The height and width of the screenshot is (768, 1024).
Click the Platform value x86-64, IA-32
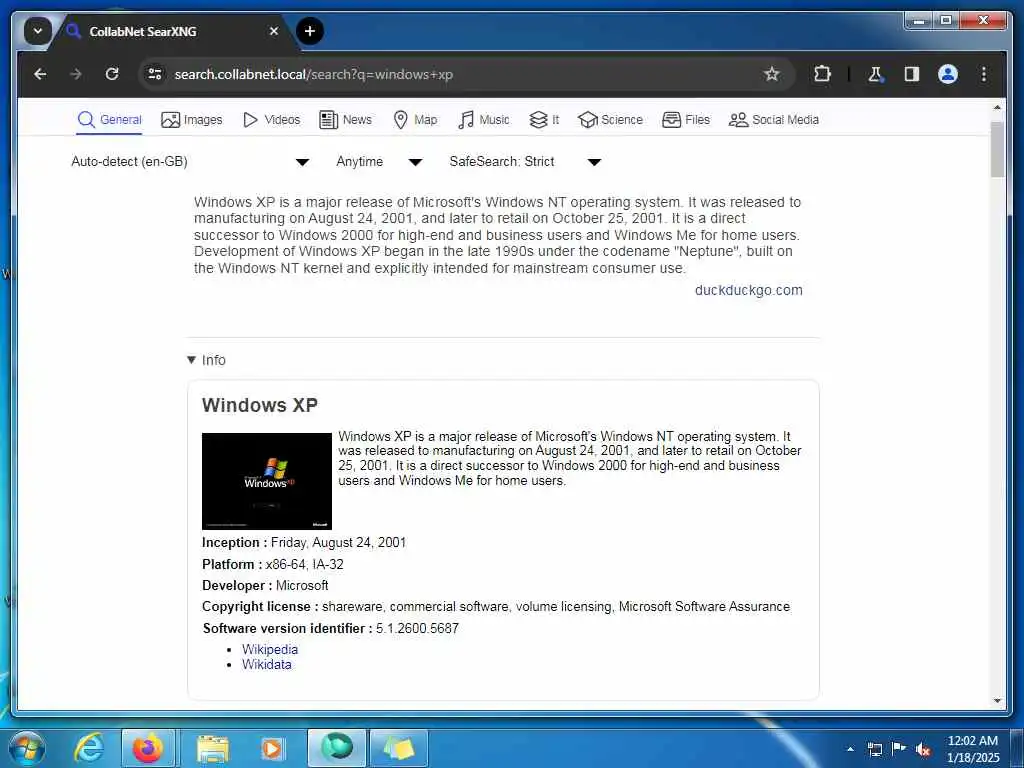point(304,565)
